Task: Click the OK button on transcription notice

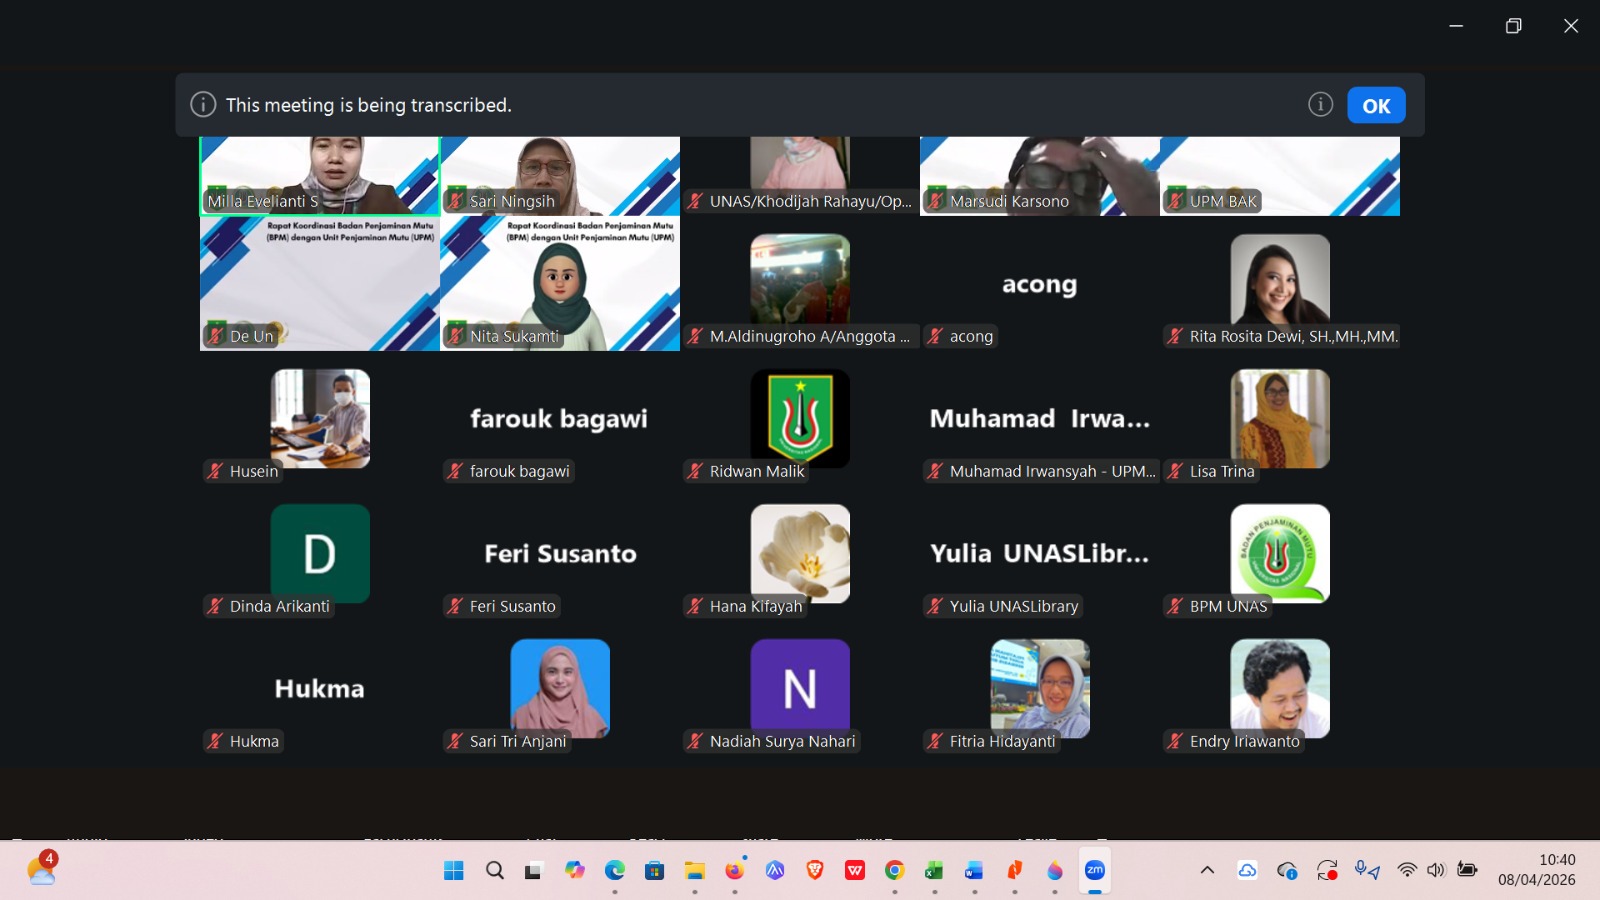Action: point(1376,105)
